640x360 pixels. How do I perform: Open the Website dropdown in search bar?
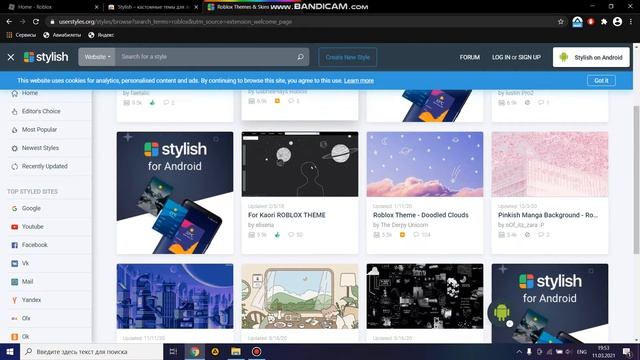(x=97, y=57)
